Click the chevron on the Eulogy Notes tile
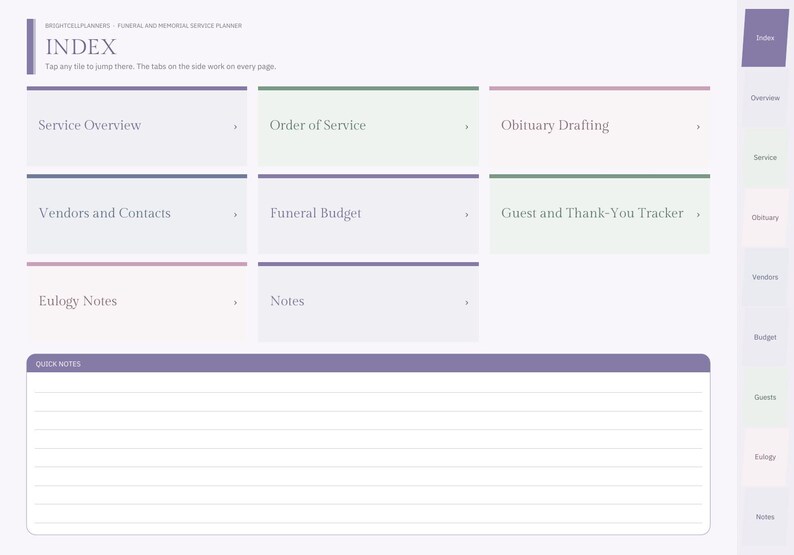 point(235,302)
